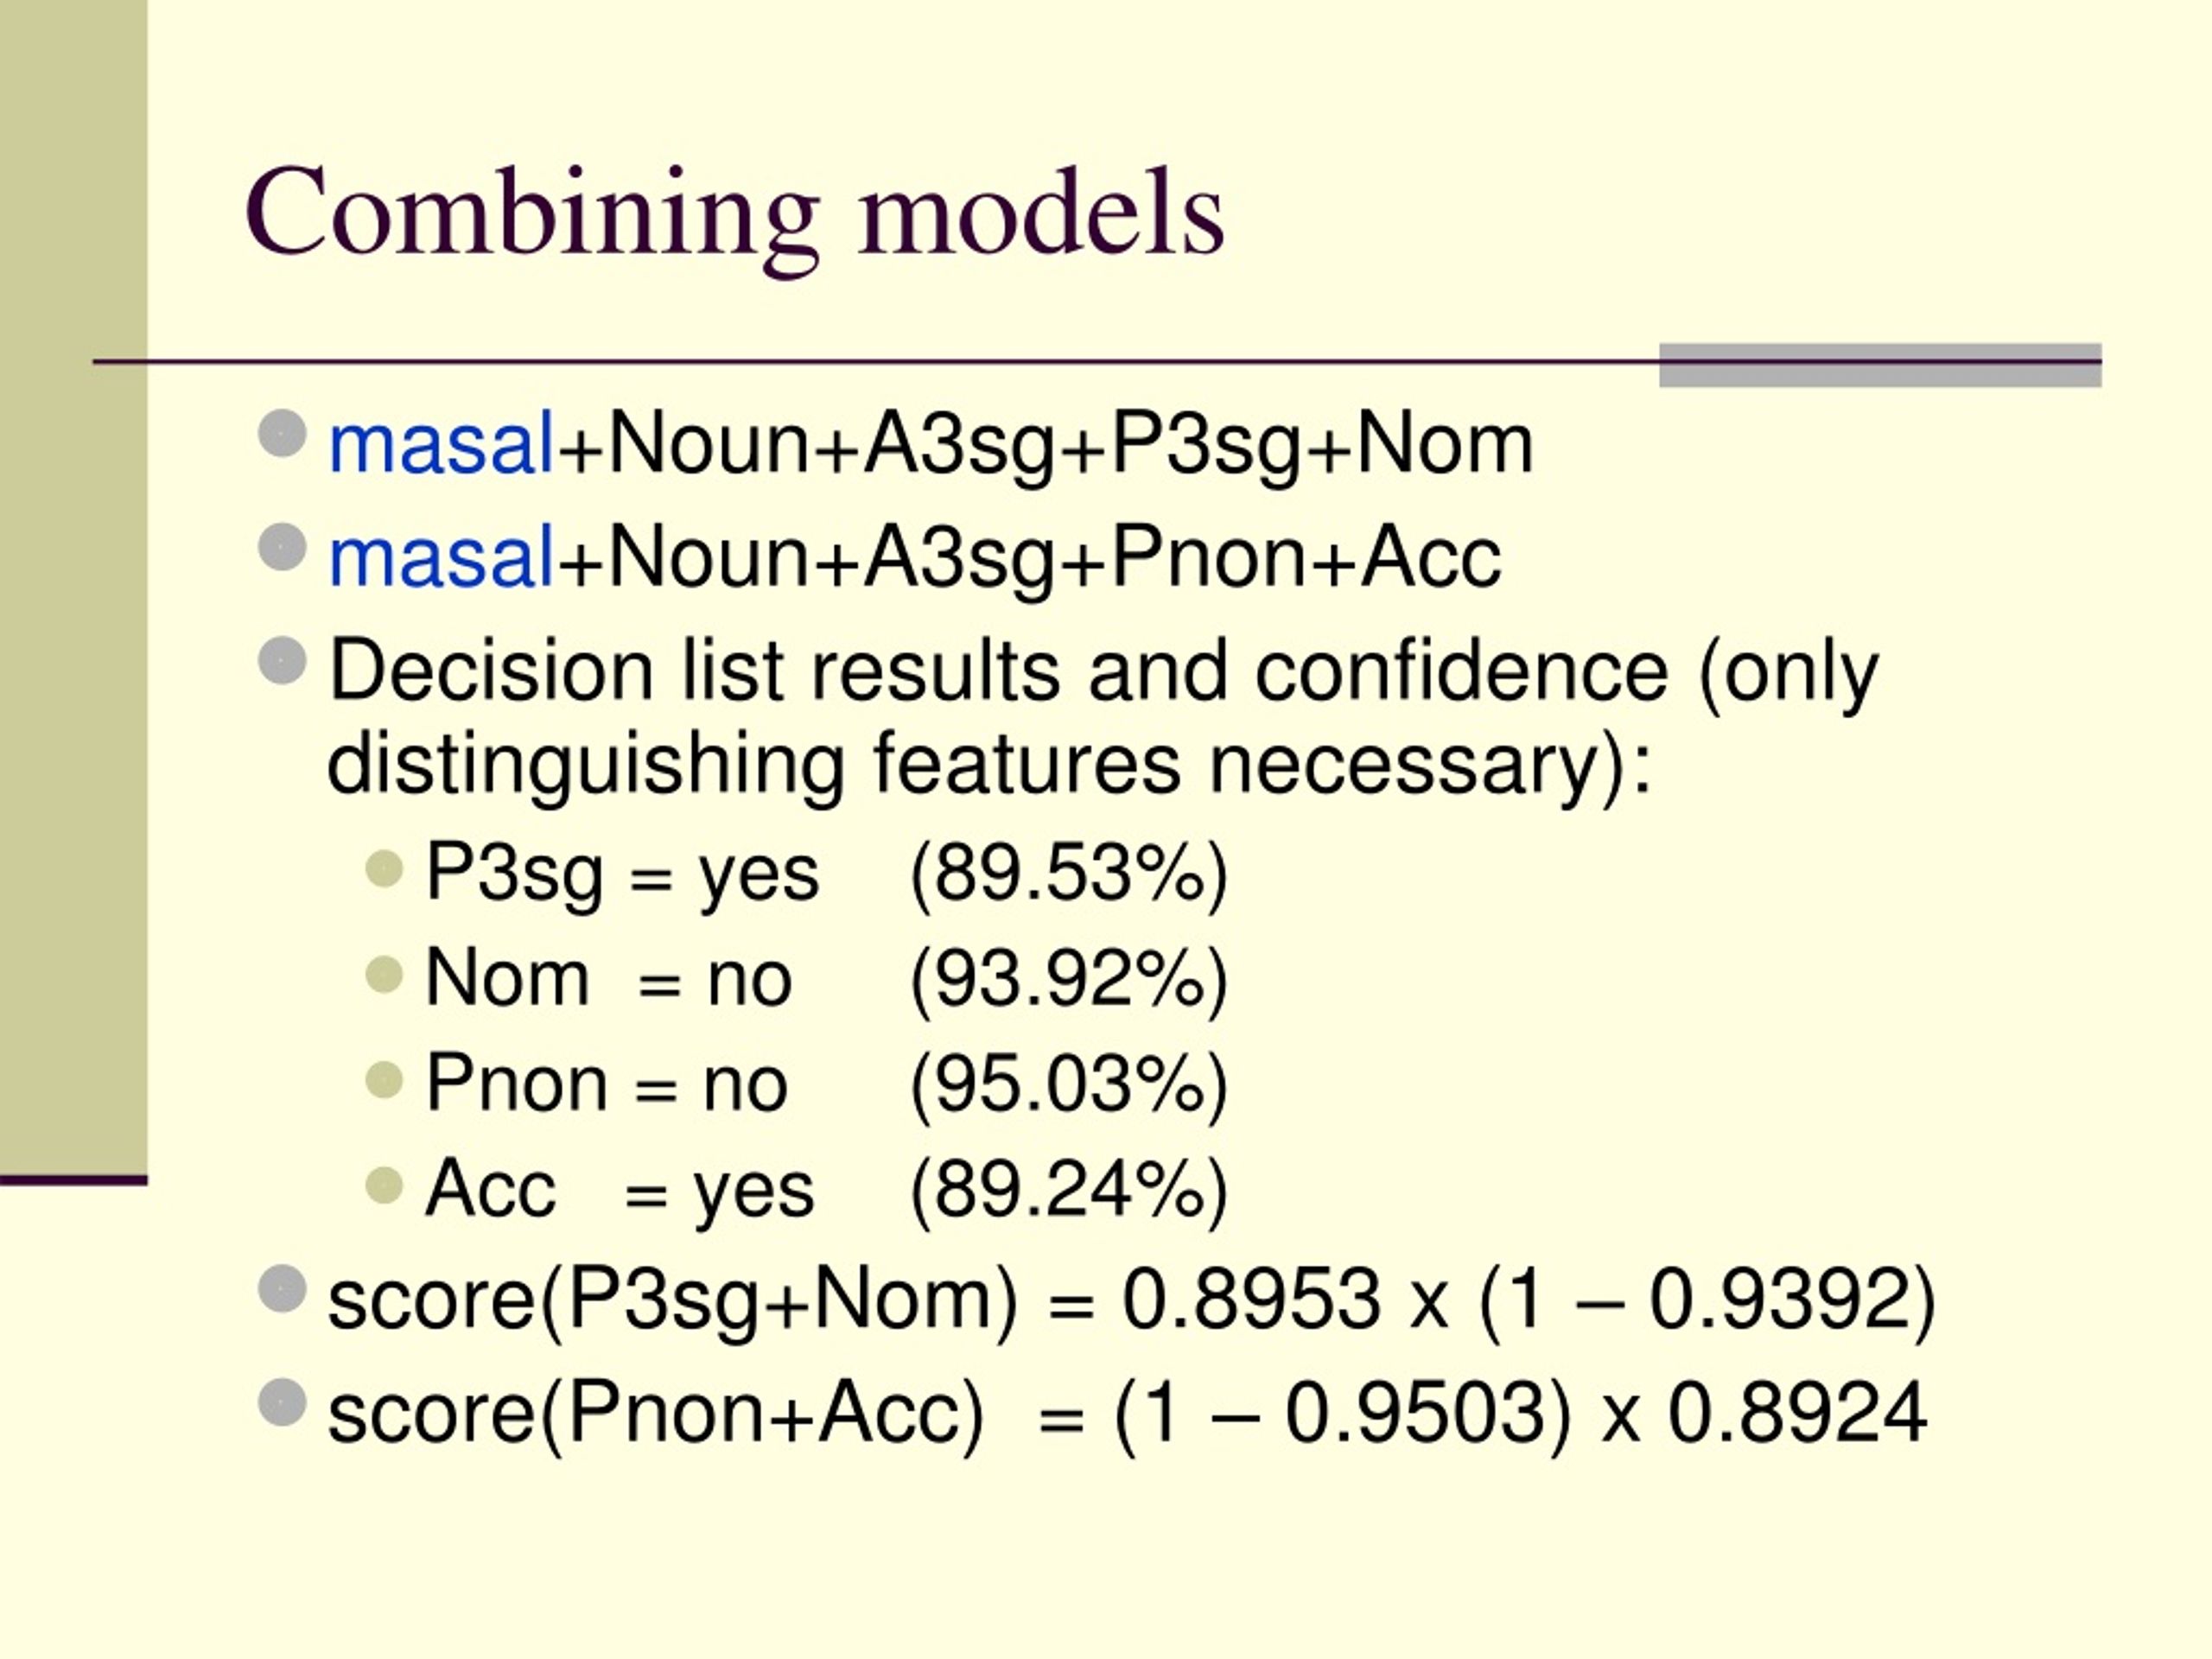Click the bullet before masal+Noun+A3sg+P3sg+Nom
The image size is (2212, 1659).
pyautogui.click(x=282, y=434)
